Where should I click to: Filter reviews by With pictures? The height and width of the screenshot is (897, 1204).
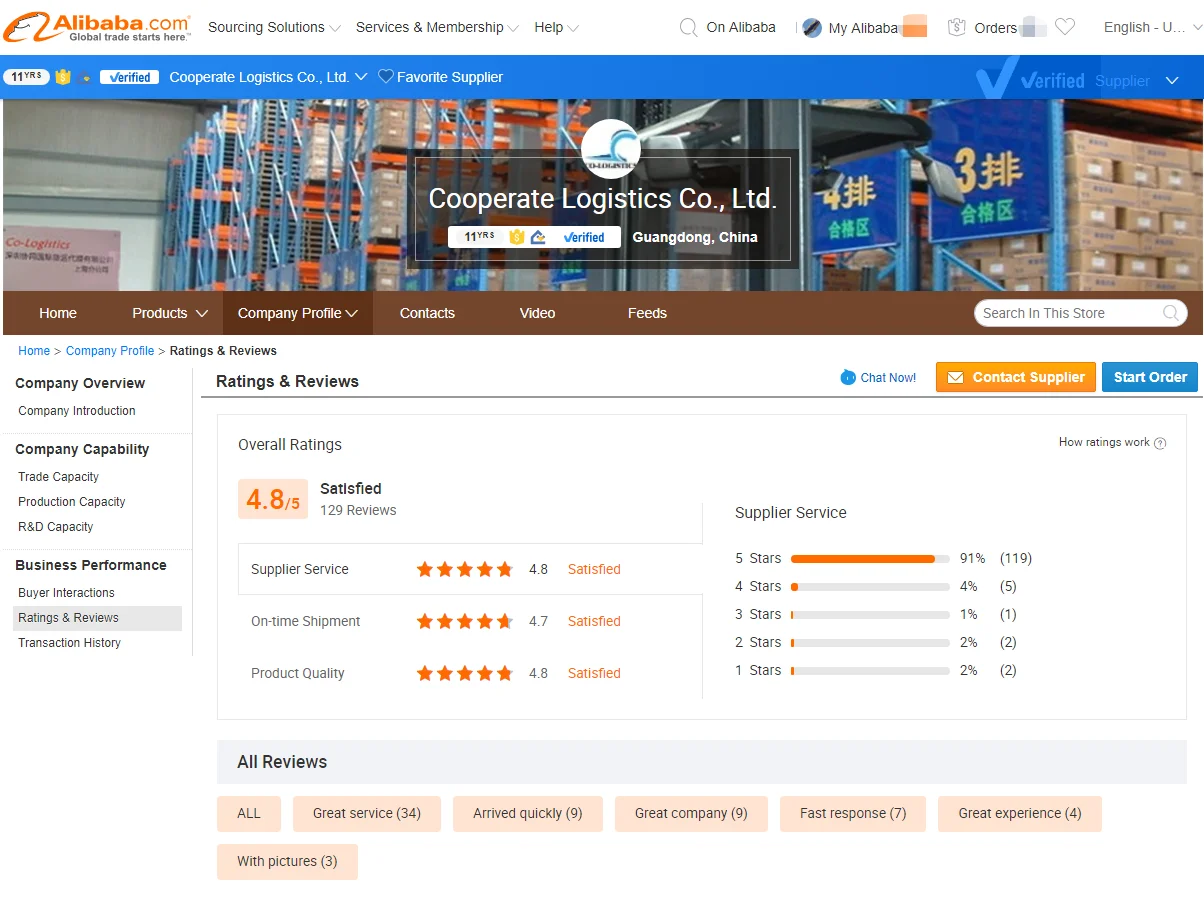(287, 861)
